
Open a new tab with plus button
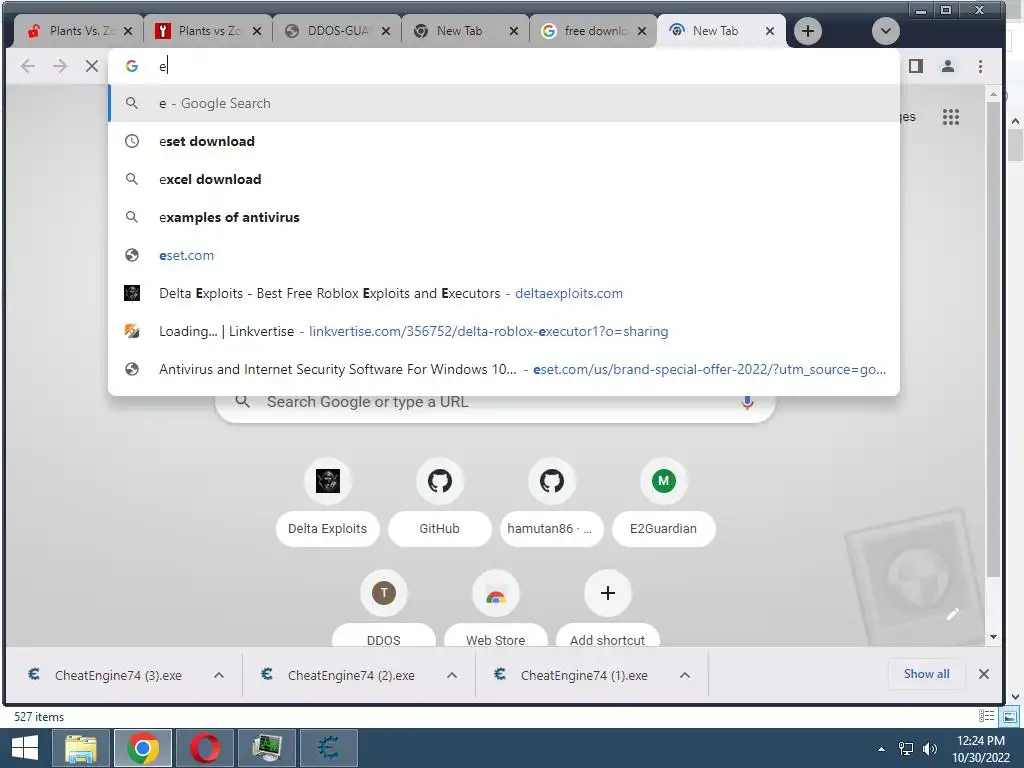808,31
